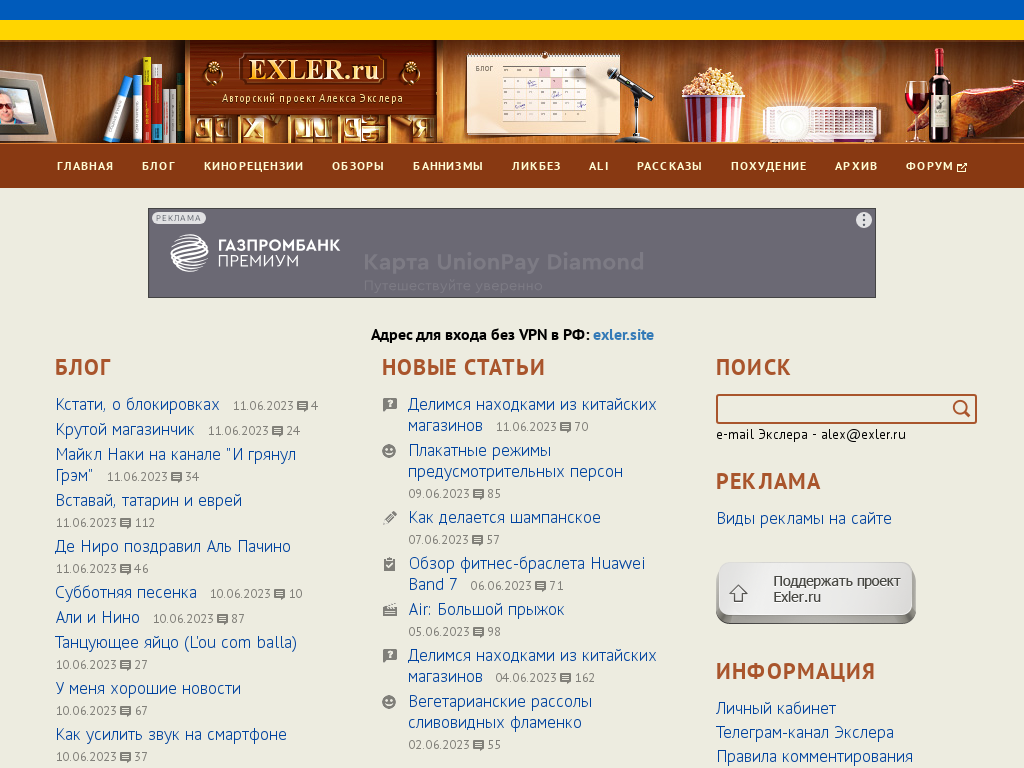Open 'Танцующее яйцо (L'ou com balla)' post
1024x768 pixels.
pyautogui.click(x=176, y=643)
